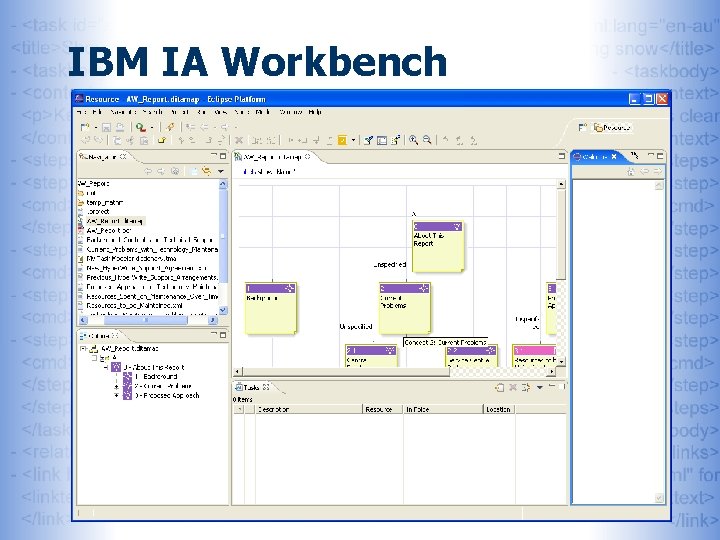The height and width of the screenshot is (540, 720).
Task: Click the Navigator scroll down arrow
Action: coord(223,310)
